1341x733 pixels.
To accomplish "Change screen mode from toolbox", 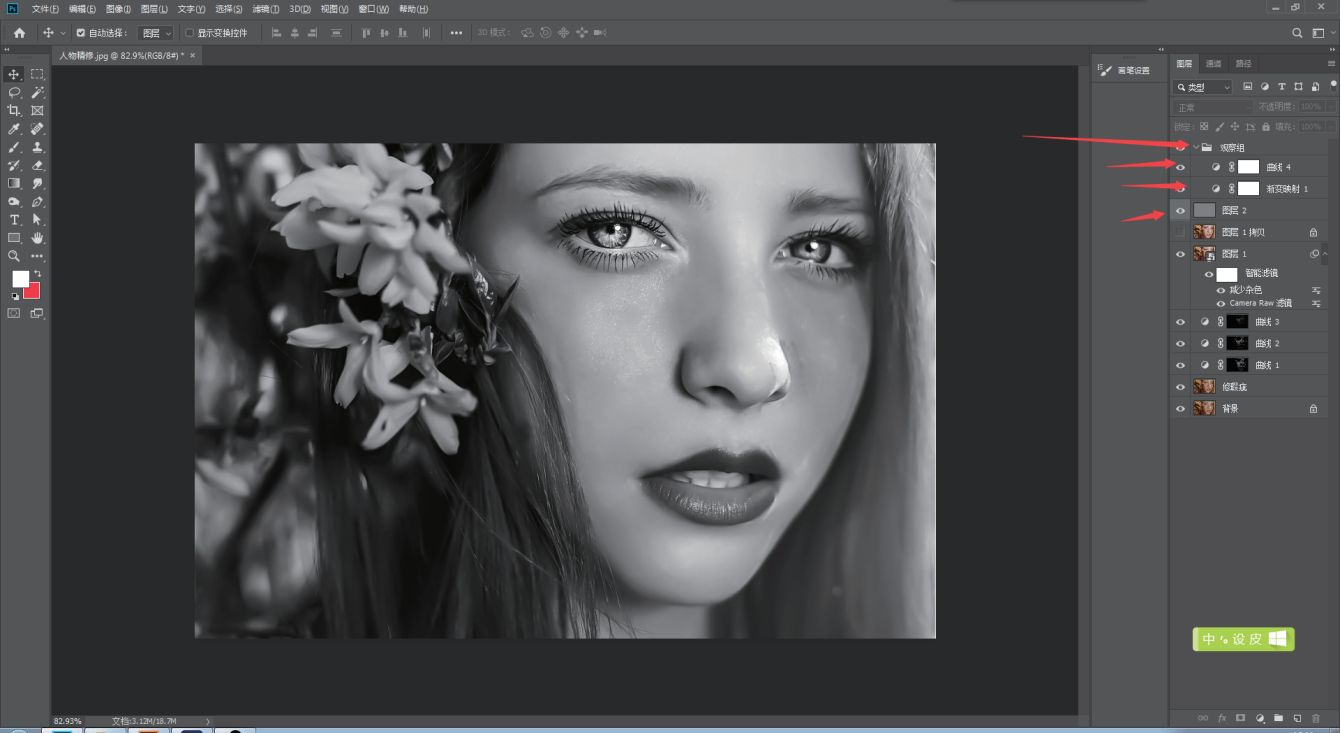I will 37,313.
